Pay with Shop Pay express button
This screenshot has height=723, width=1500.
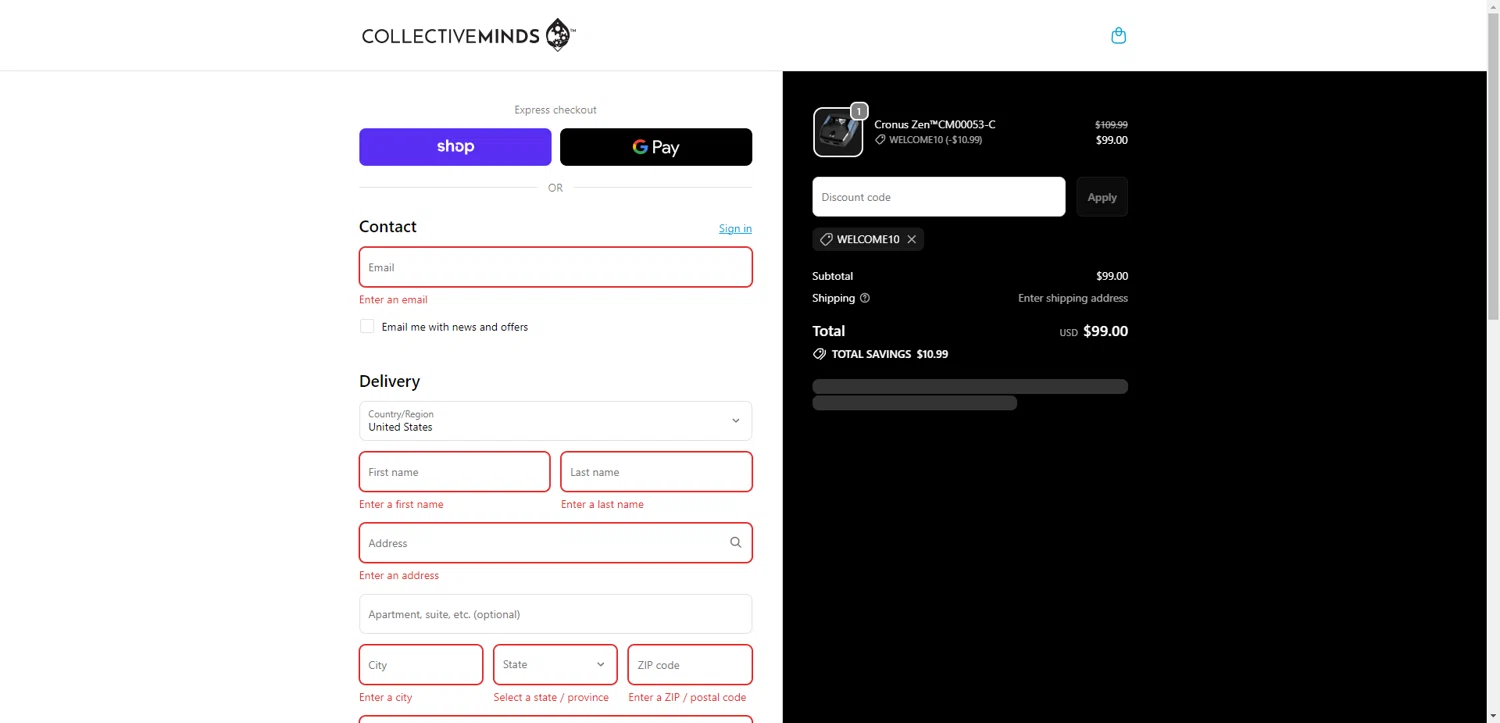(x=455, y=147)
